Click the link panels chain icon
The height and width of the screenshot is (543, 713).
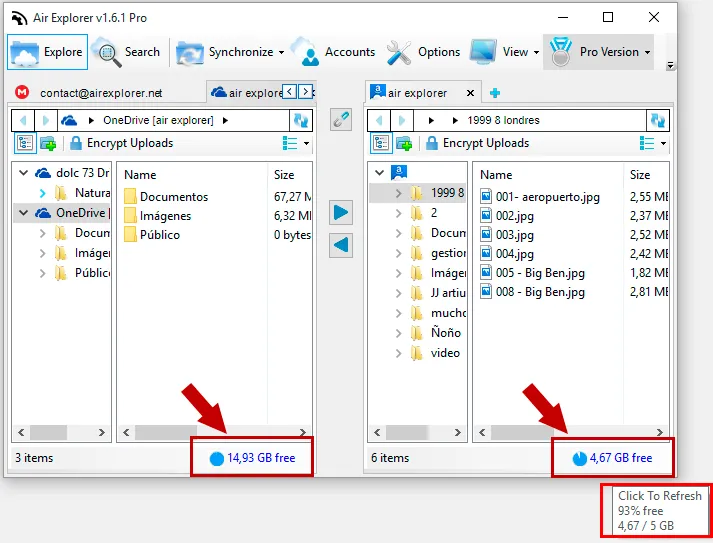point(341,120)
